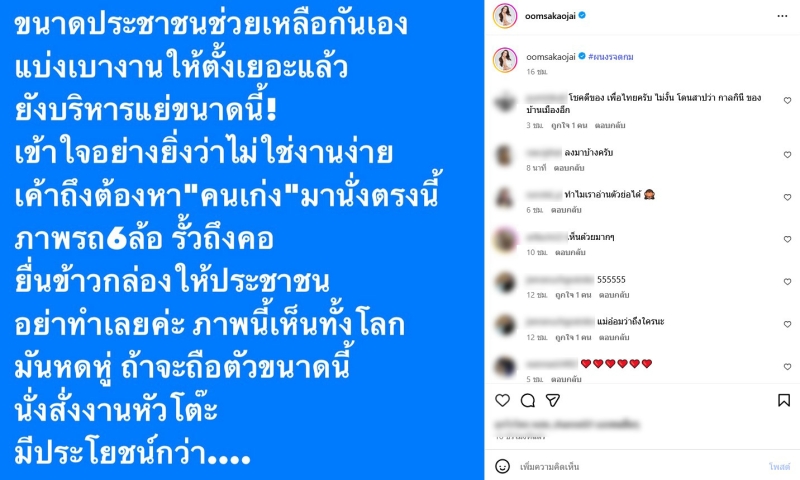This screenshot has height=480, width=800.
Task: Like the comment ลงมาบ้างครับ
Action: point(787,155)
